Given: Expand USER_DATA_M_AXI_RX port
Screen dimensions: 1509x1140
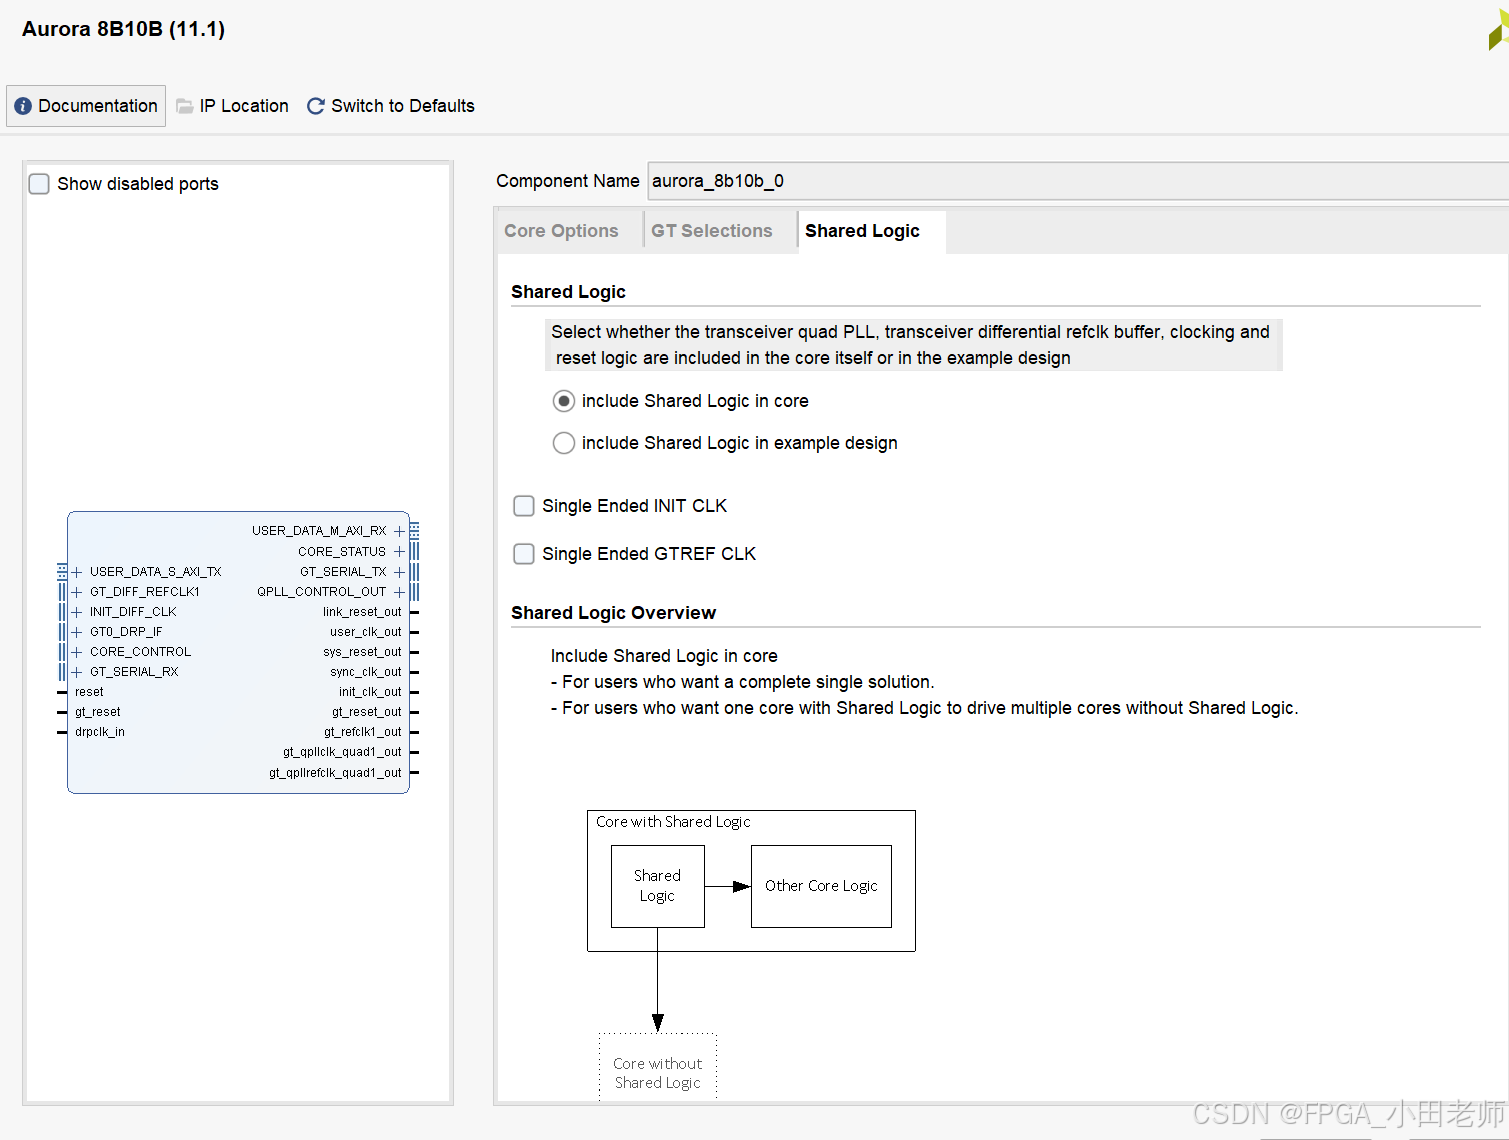Looking at the screenshot, I should pyautogui.click(x=399, y=531).
